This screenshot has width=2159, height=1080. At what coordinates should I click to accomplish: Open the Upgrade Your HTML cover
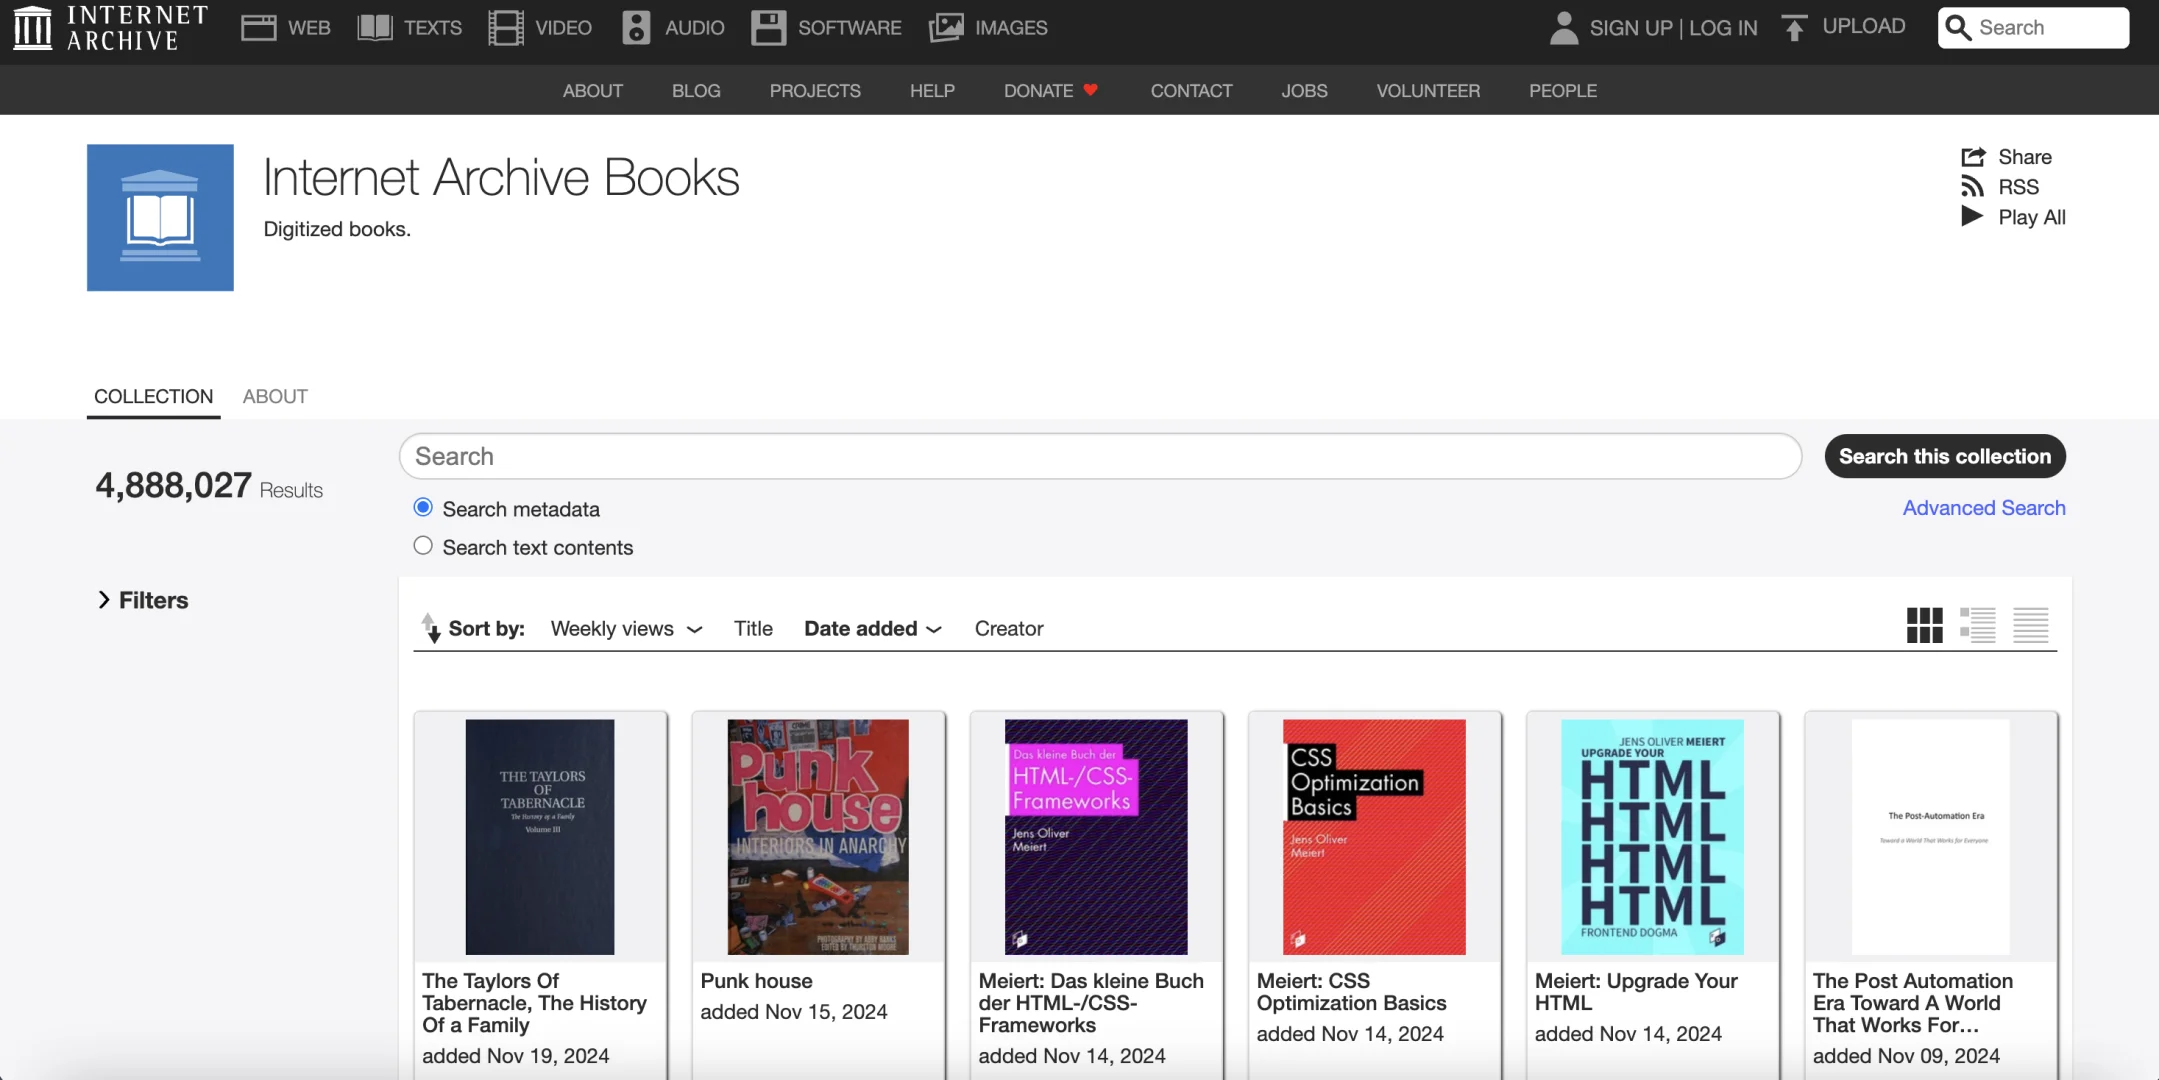coord(1652,837)
